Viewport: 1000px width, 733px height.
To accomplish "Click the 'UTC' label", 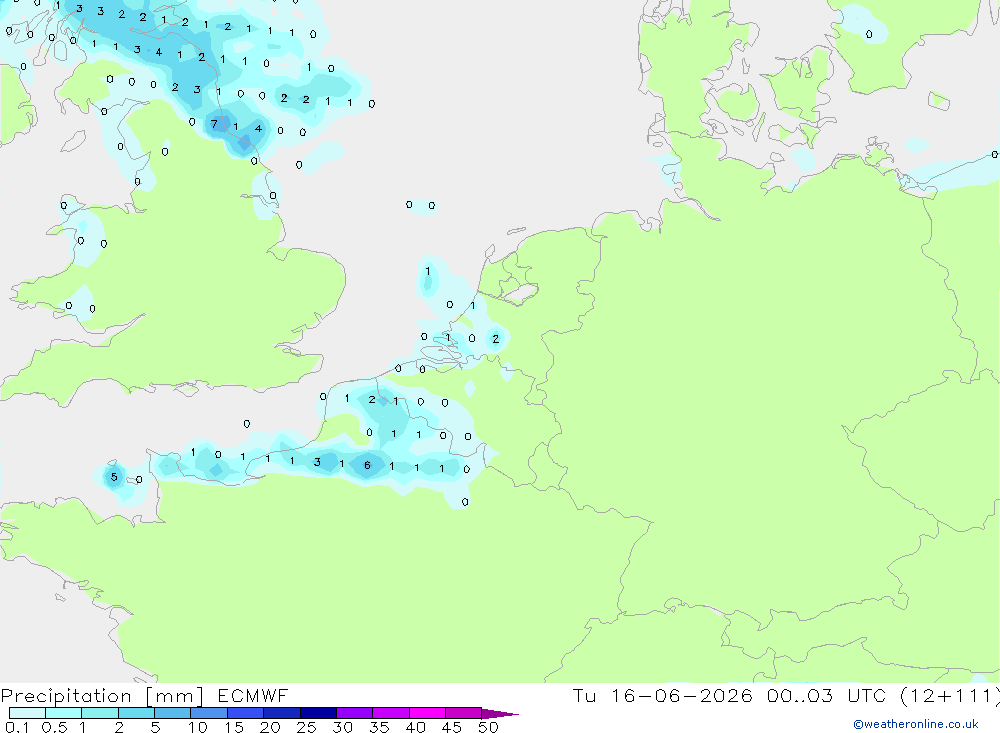I will click(x=867, y=695).
